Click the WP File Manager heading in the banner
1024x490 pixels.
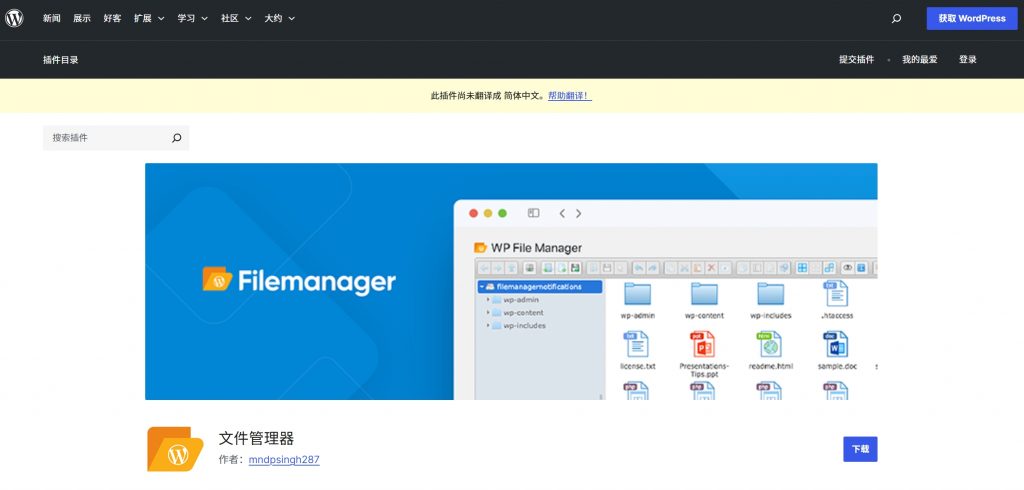pos(536,248)
